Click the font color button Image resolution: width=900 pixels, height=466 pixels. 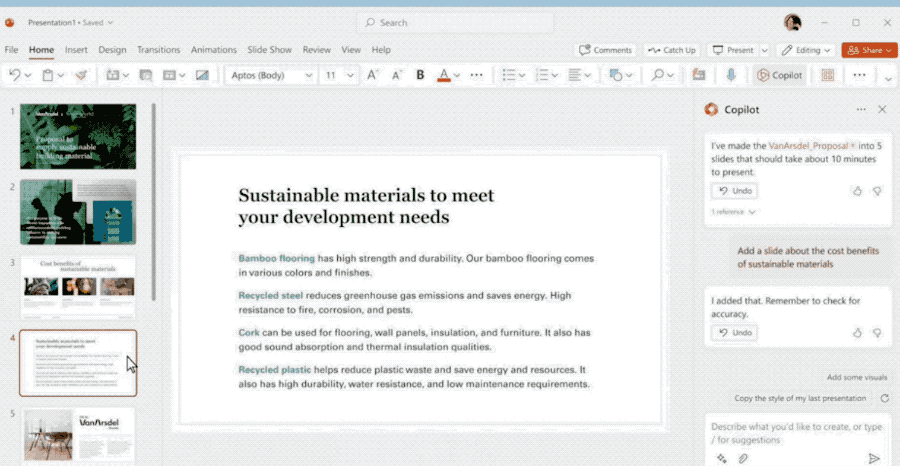[444, 75]
